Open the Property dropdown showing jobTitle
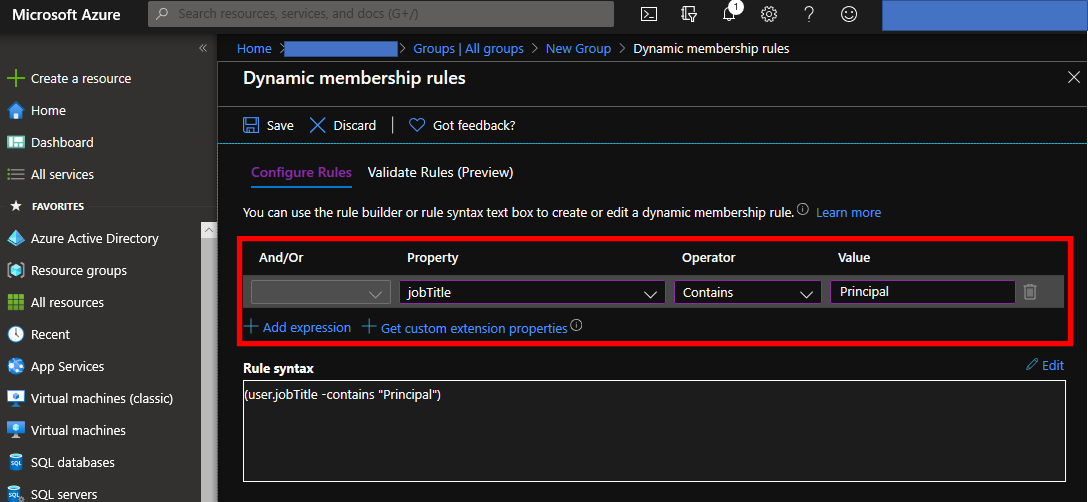The height and width of the screenshot is (502, 1088). [x=532, y=292]
